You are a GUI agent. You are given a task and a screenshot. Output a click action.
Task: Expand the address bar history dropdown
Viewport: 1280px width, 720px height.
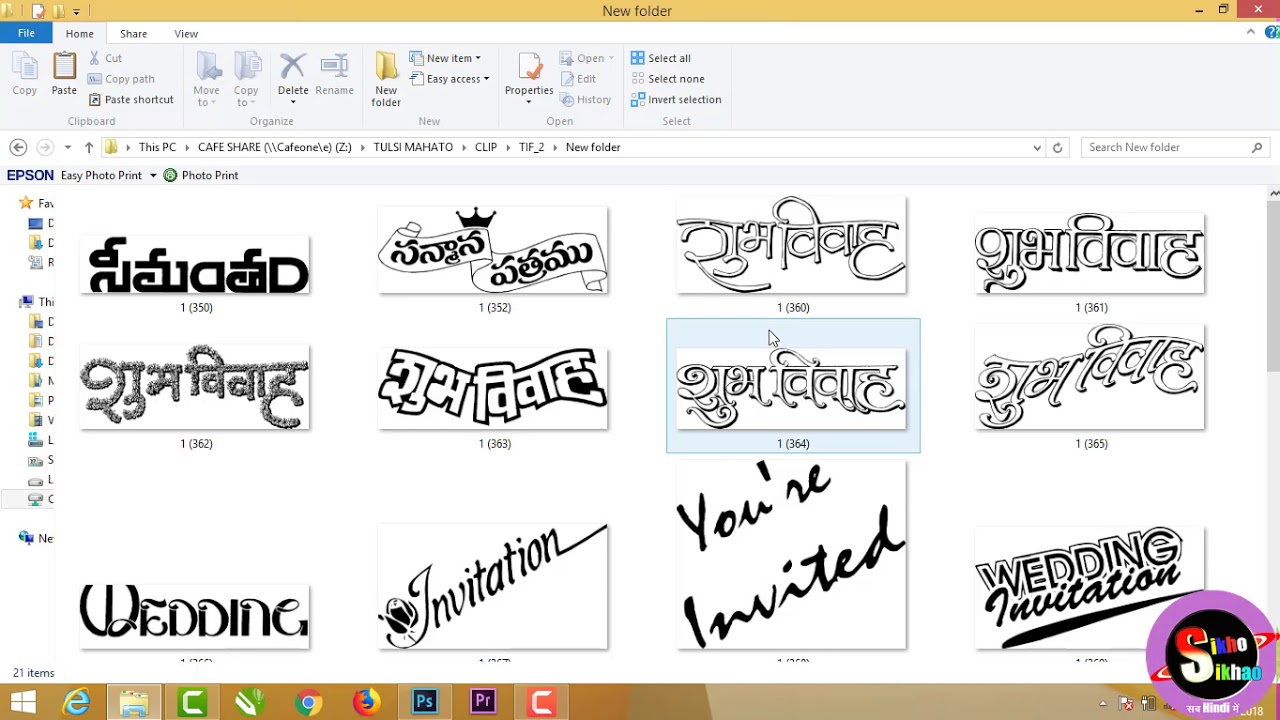tap(1037, 147)
